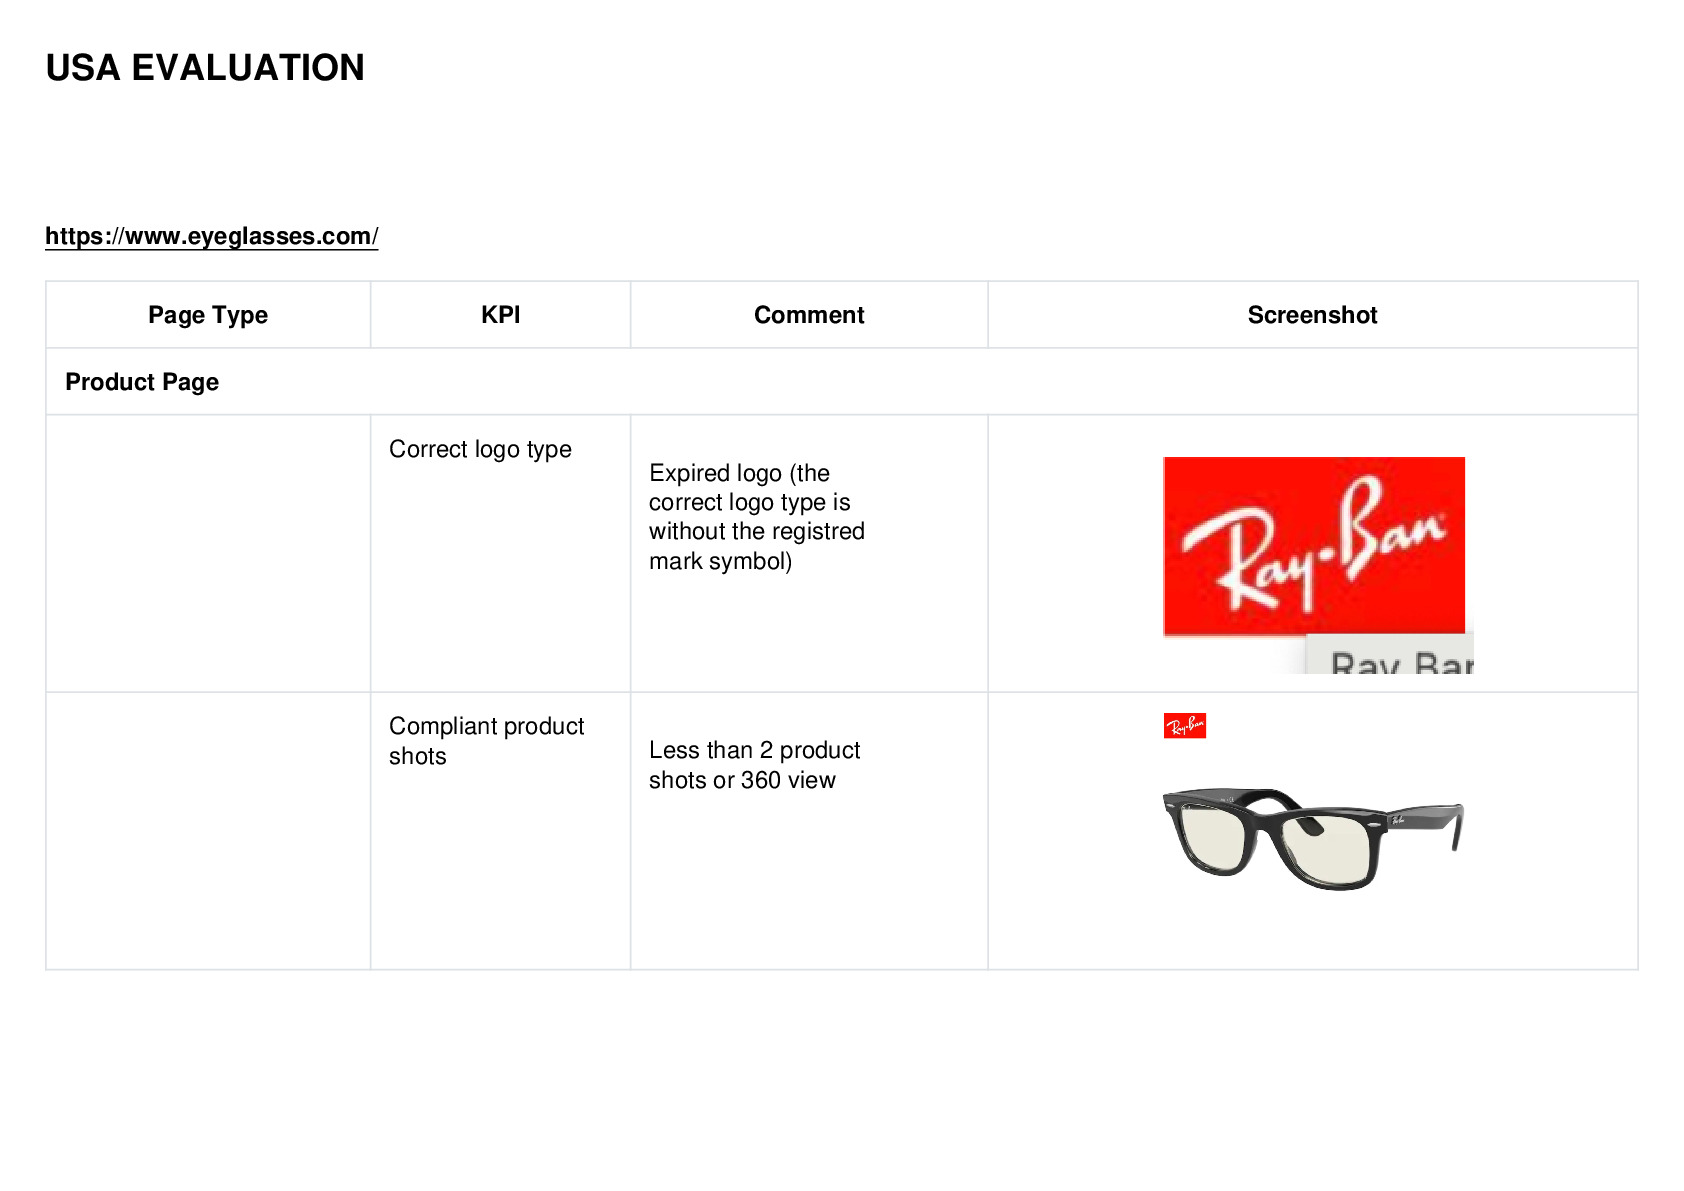Image resolution: width=1684 pixels, height=1191 pixels.
Task: Click the KPI column header
Action: point(500,315)
